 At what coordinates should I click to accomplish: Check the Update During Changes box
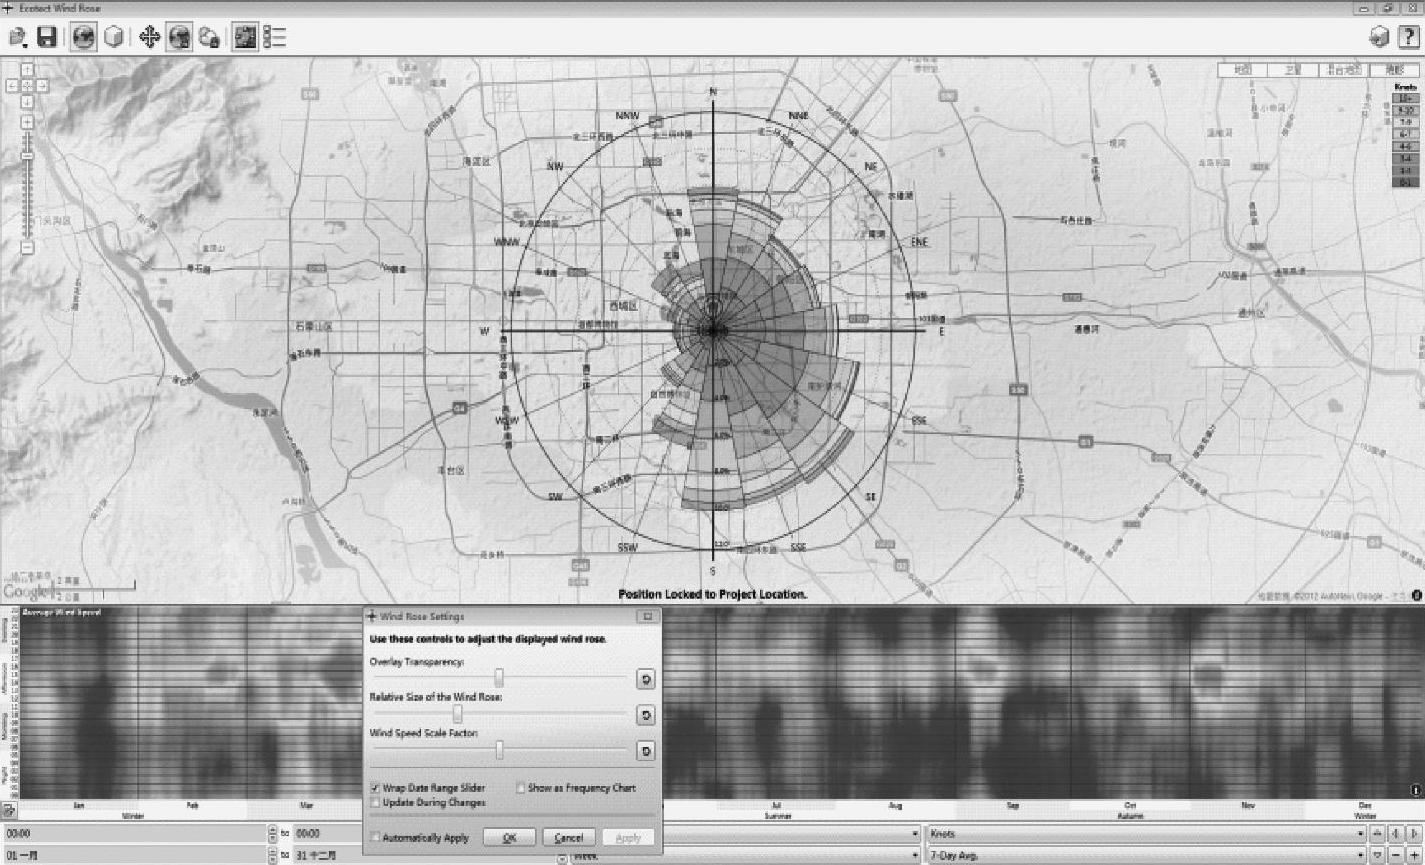376,802
